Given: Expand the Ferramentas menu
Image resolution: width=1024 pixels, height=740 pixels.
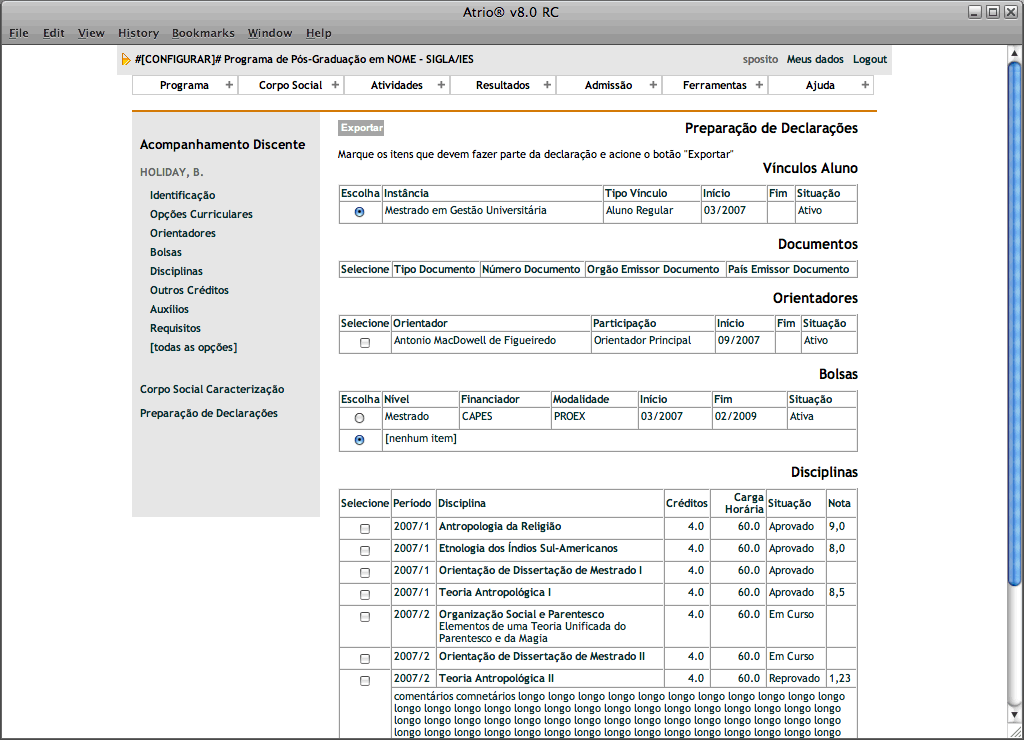Looking at the screenshot, I should [x=714, y=85].
